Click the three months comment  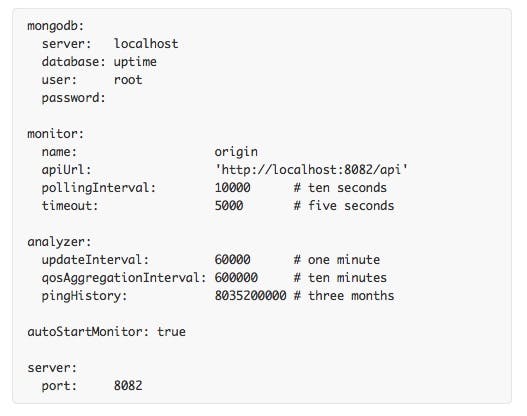(x=344, y=296)
